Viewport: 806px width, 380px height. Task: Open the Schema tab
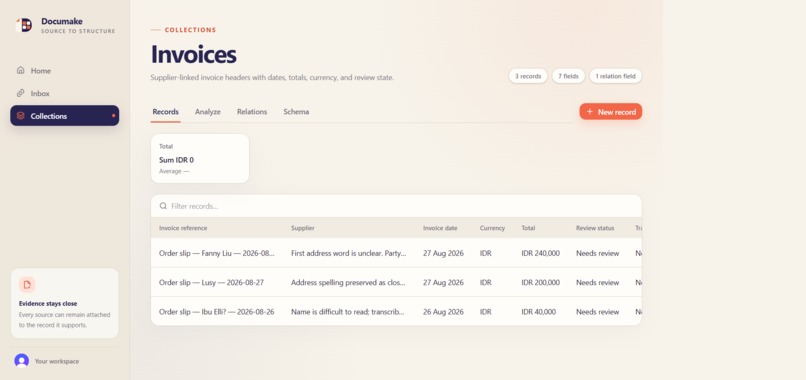(x=296, y=112)
